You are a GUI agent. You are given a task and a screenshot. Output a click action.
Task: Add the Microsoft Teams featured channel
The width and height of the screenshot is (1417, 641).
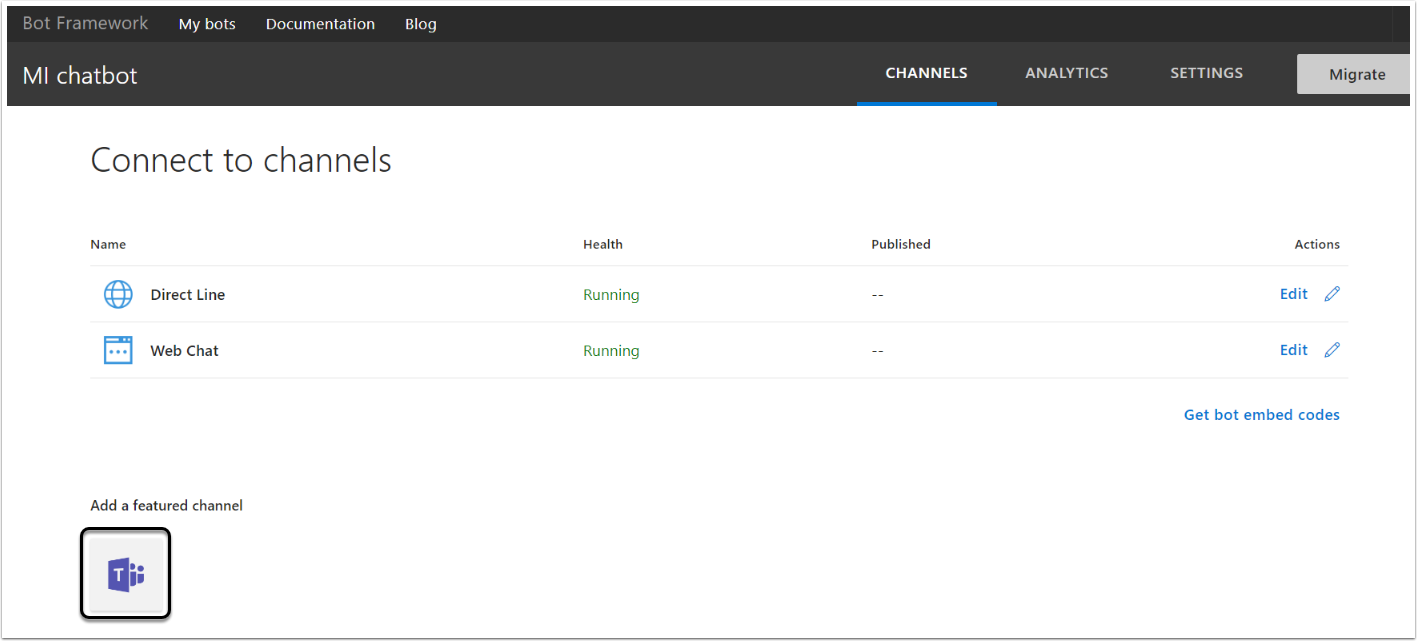pyautogui.click(x=126, y=574)
